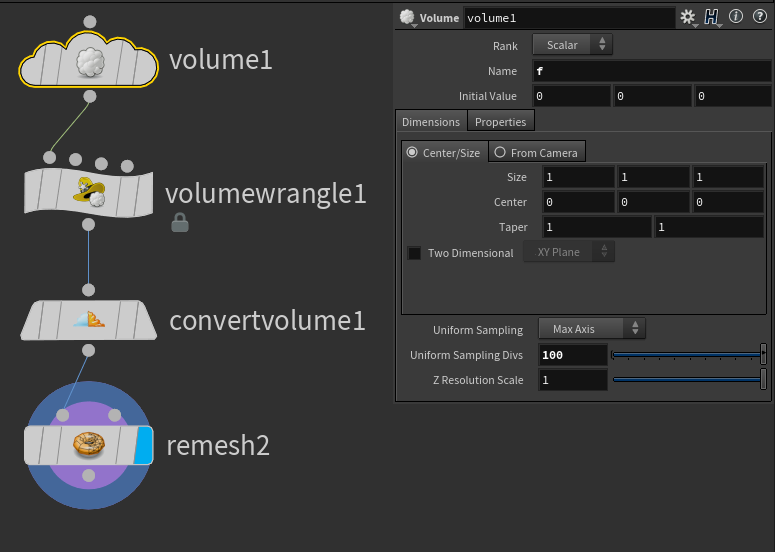Click the fourth input of volumewrangle1

pos(128,166)
